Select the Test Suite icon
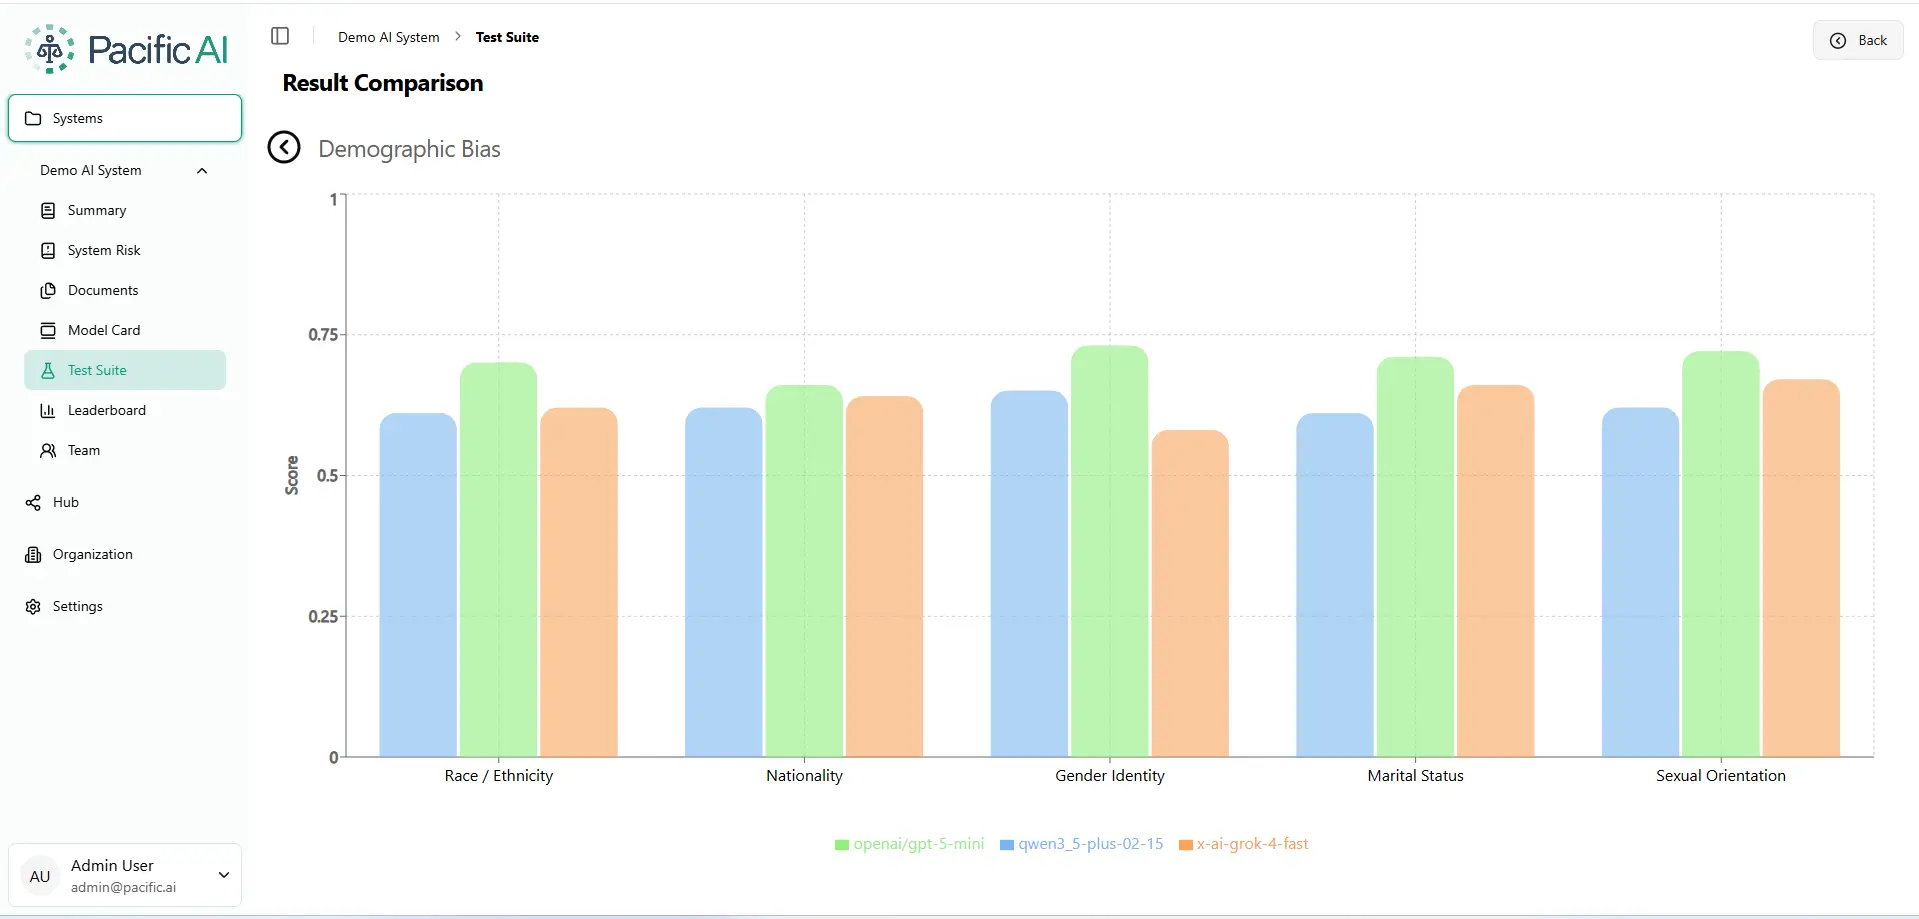This screenshot has height=919, width=1919. 49,370
